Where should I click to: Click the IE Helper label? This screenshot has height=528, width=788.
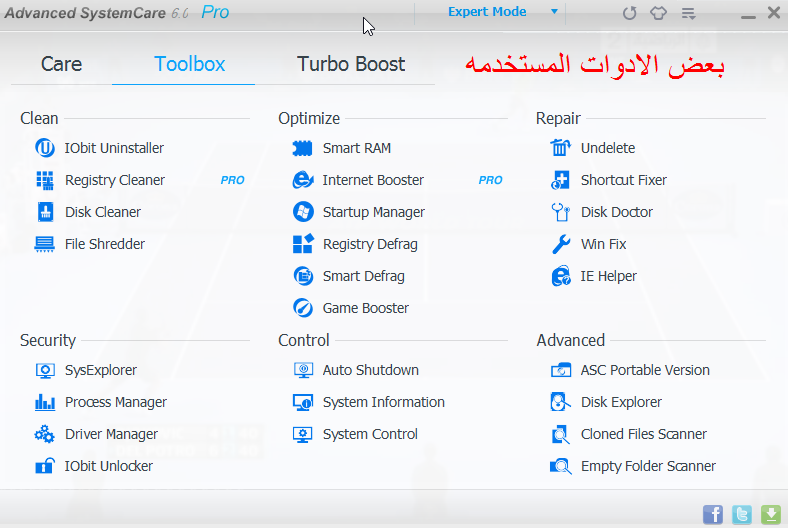click(x=609, y=276)
